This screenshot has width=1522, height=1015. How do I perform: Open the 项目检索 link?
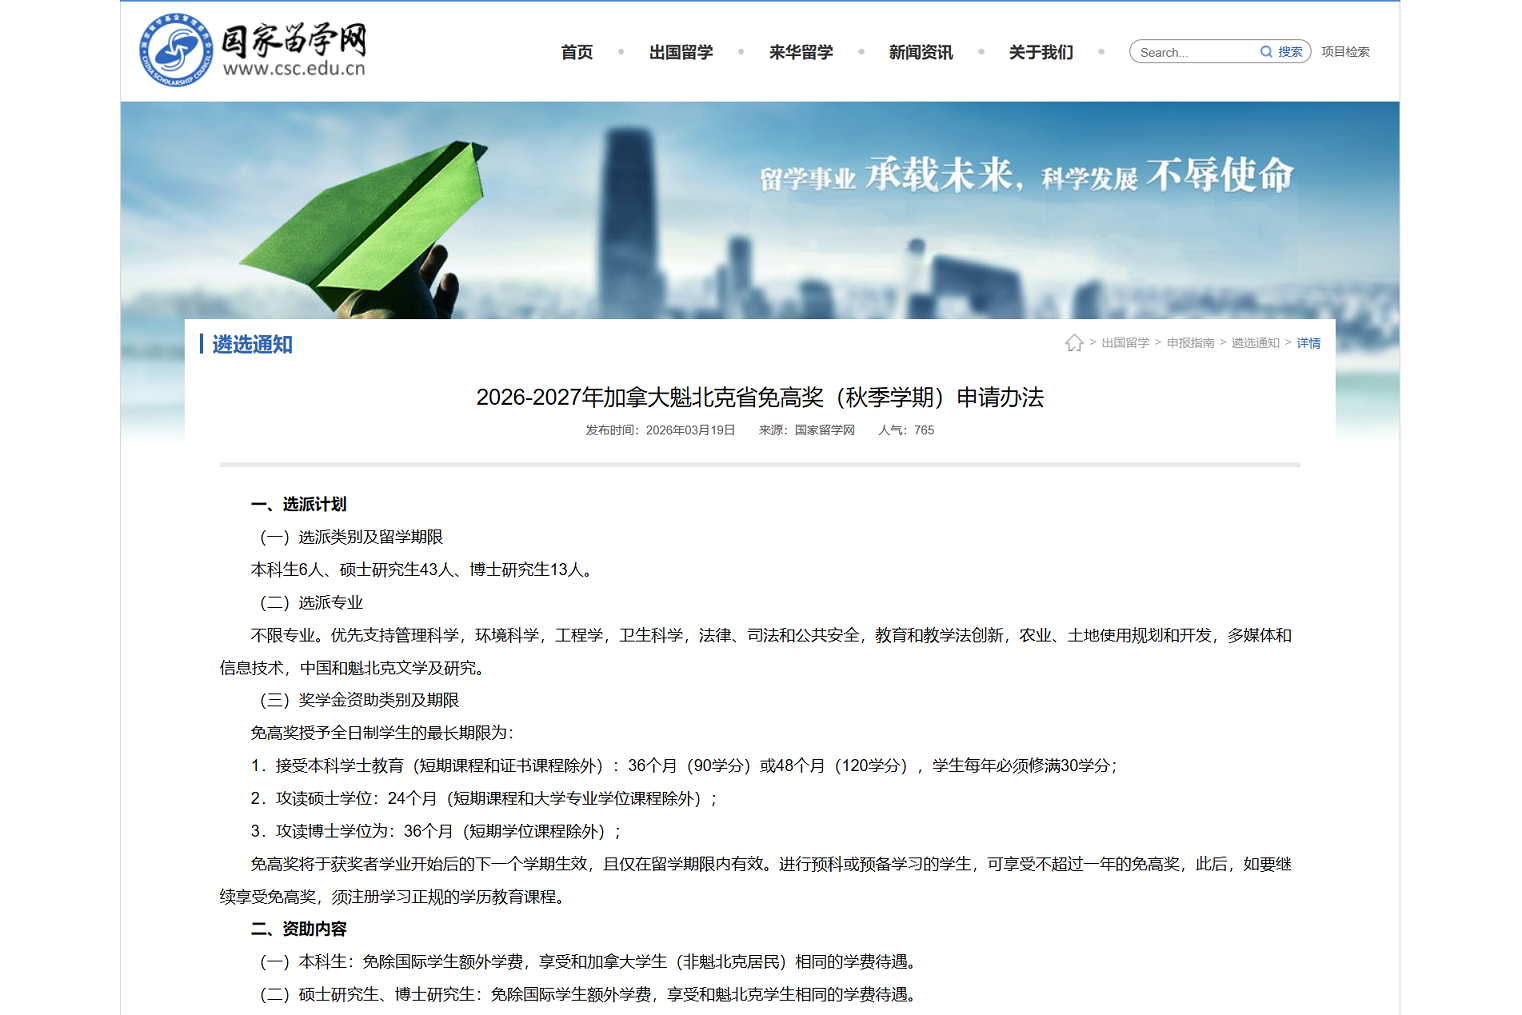[1345, 52]
